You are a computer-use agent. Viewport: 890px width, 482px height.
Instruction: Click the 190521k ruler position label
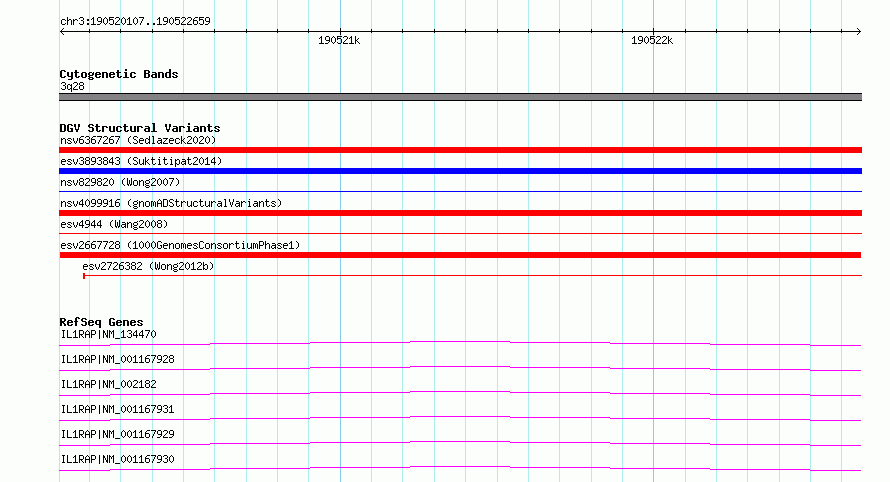(x=339, y=40)
